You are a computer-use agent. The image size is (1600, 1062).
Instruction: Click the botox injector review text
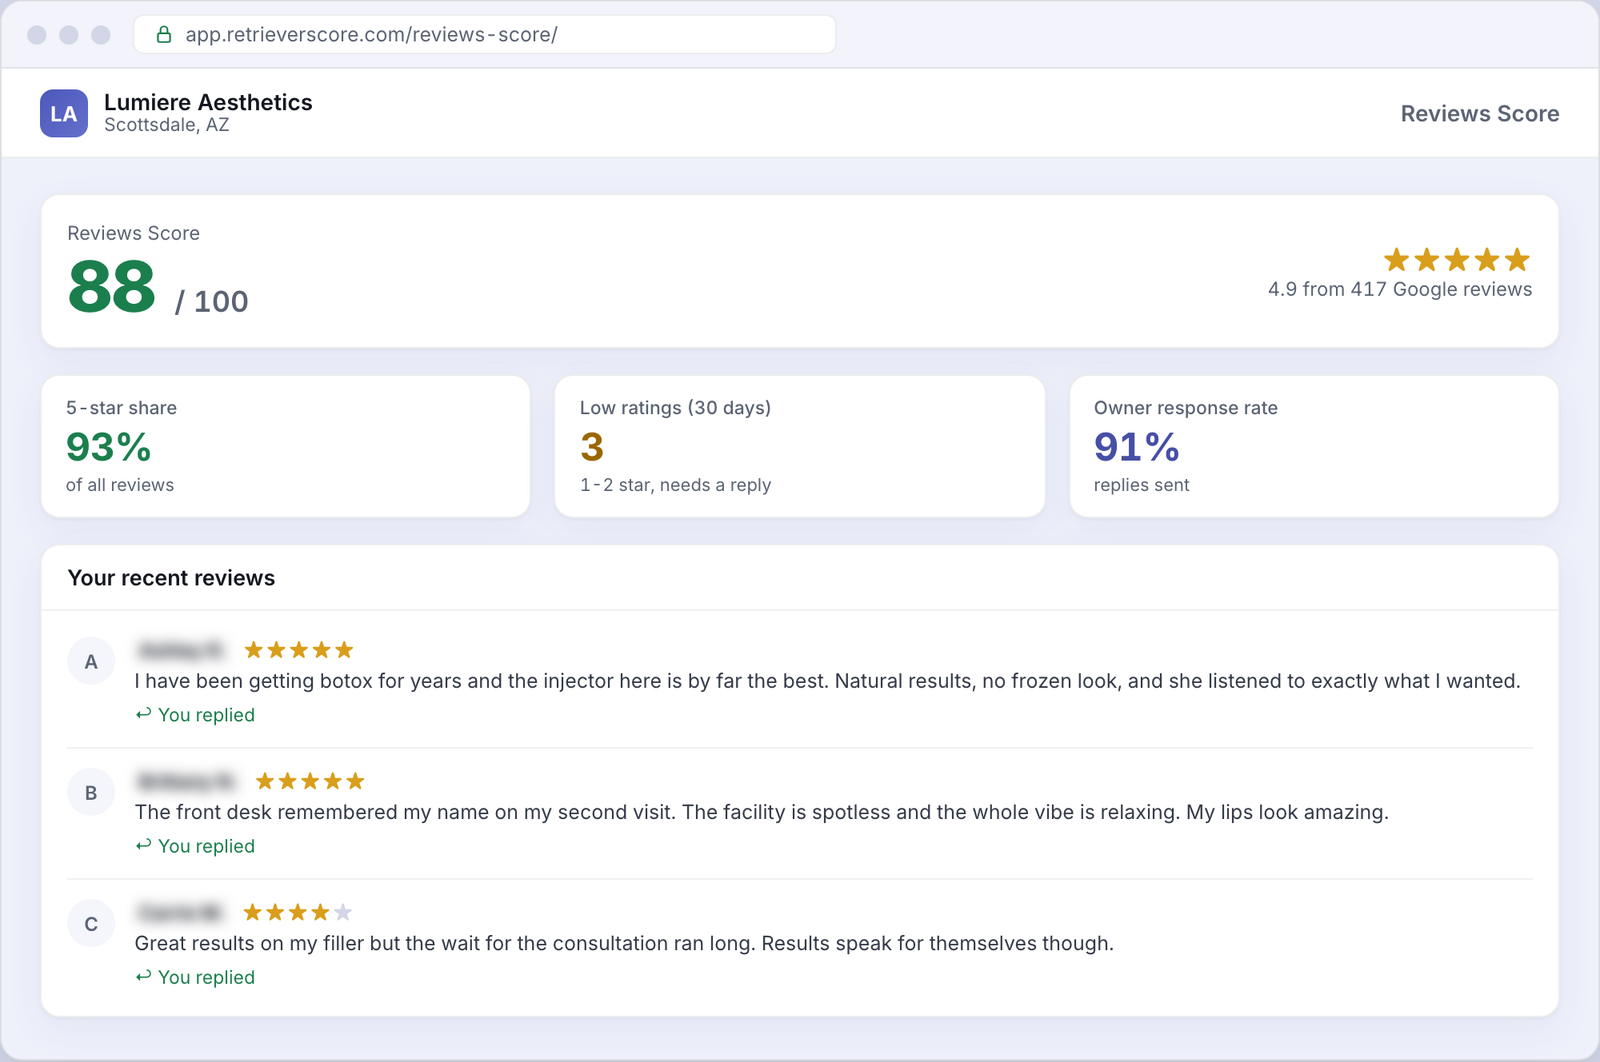[x=827, y=681]
